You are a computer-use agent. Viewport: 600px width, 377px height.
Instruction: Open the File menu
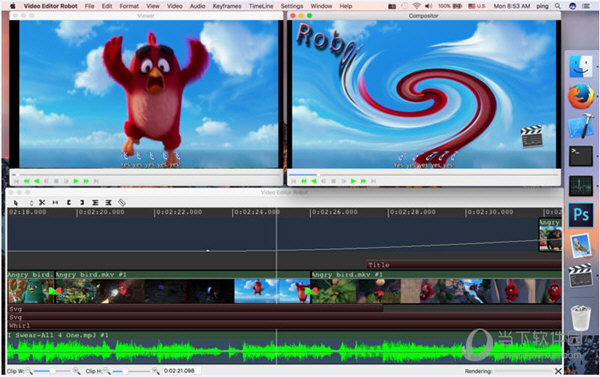[90, 6]
